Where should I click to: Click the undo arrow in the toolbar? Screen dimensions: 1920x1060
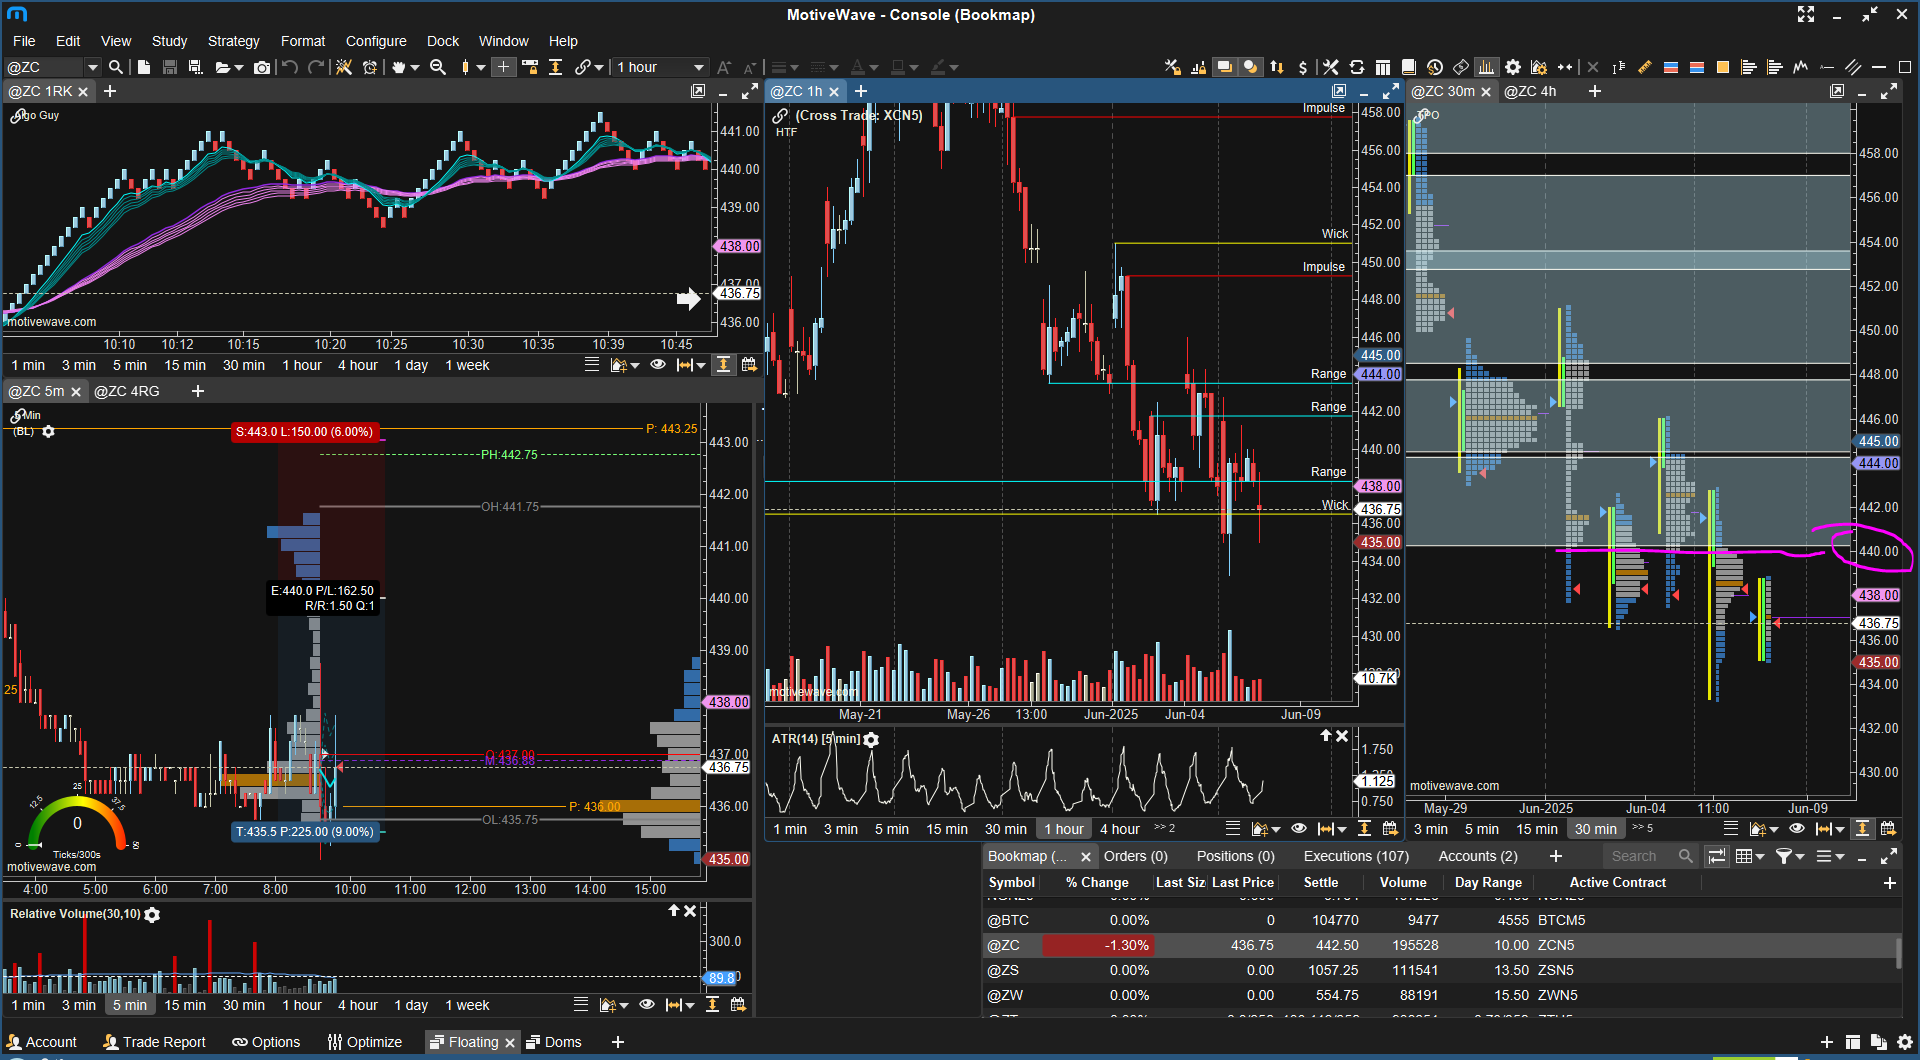(290, 67)
